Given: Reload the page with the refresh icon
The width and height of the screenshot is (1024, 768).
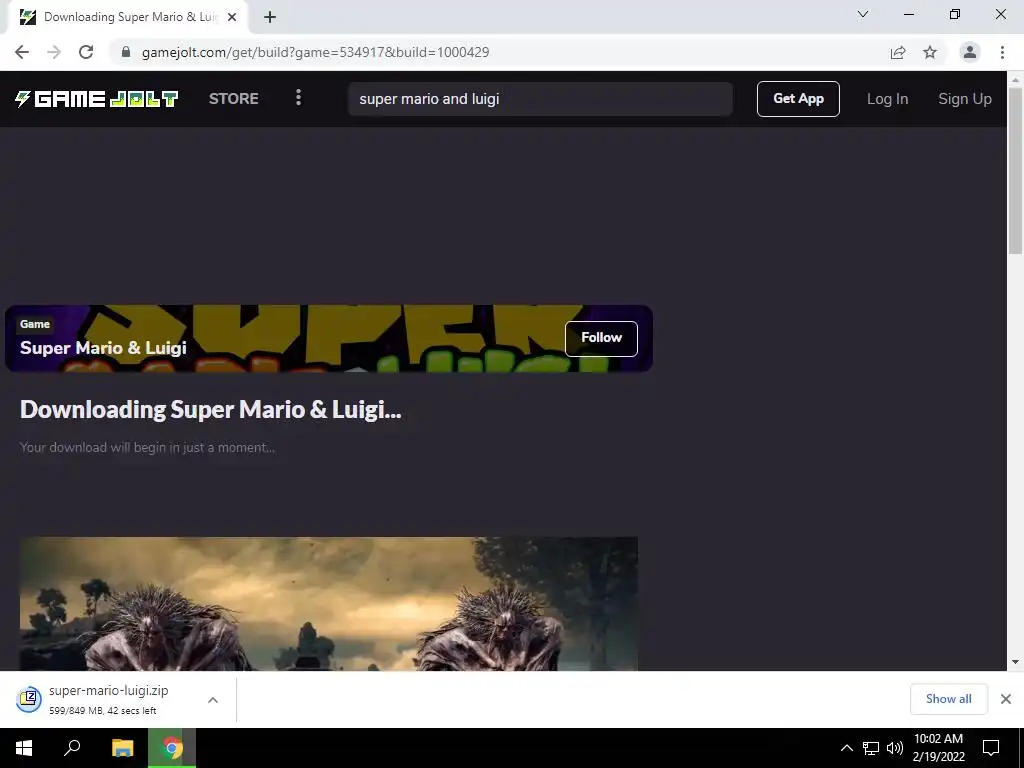Looking at the screenshot, I should tap(86, 52).
